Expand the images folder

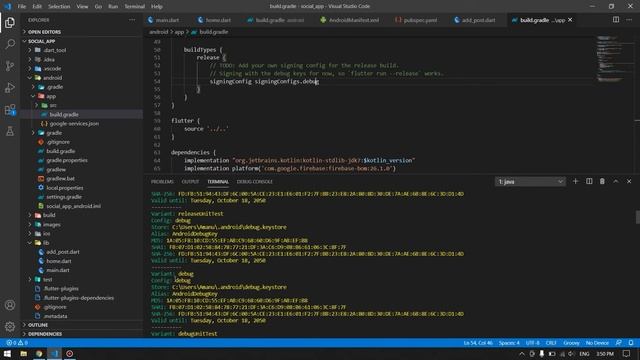point(51,224)
